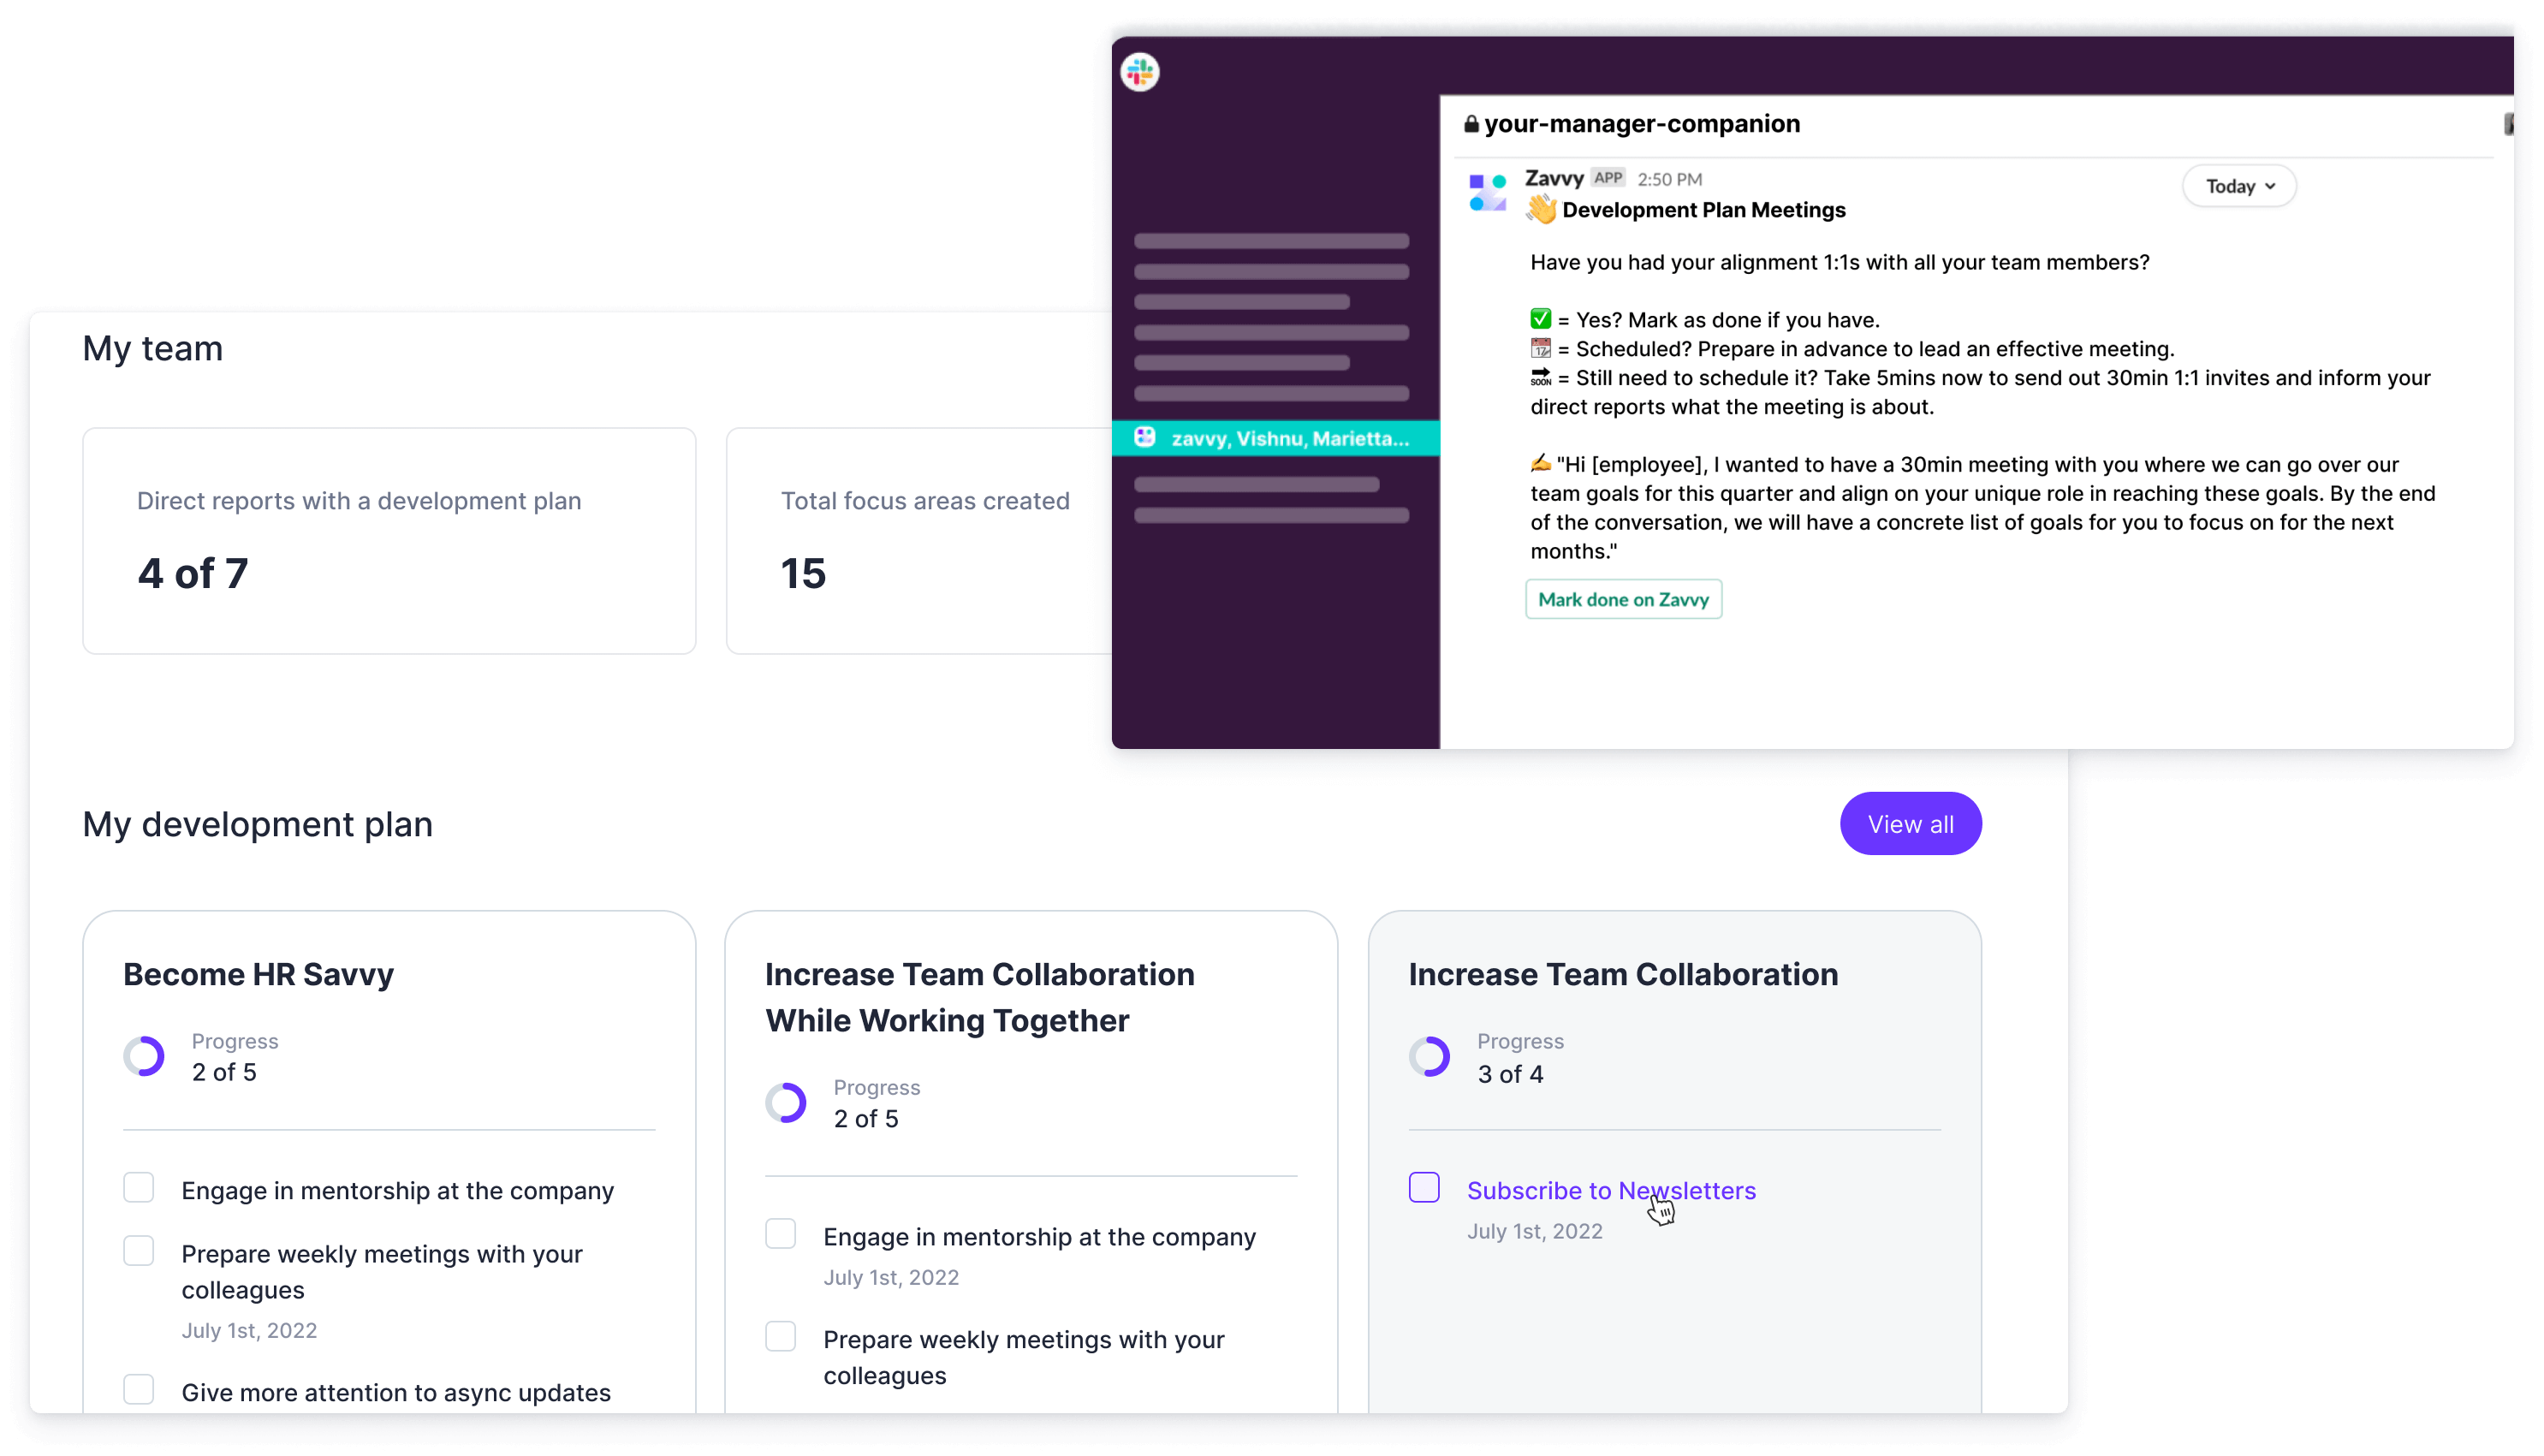2544x1456 pixels.
Task: Click the channel lock icon
Action: pyautogui.click(x=1471, y=124)
